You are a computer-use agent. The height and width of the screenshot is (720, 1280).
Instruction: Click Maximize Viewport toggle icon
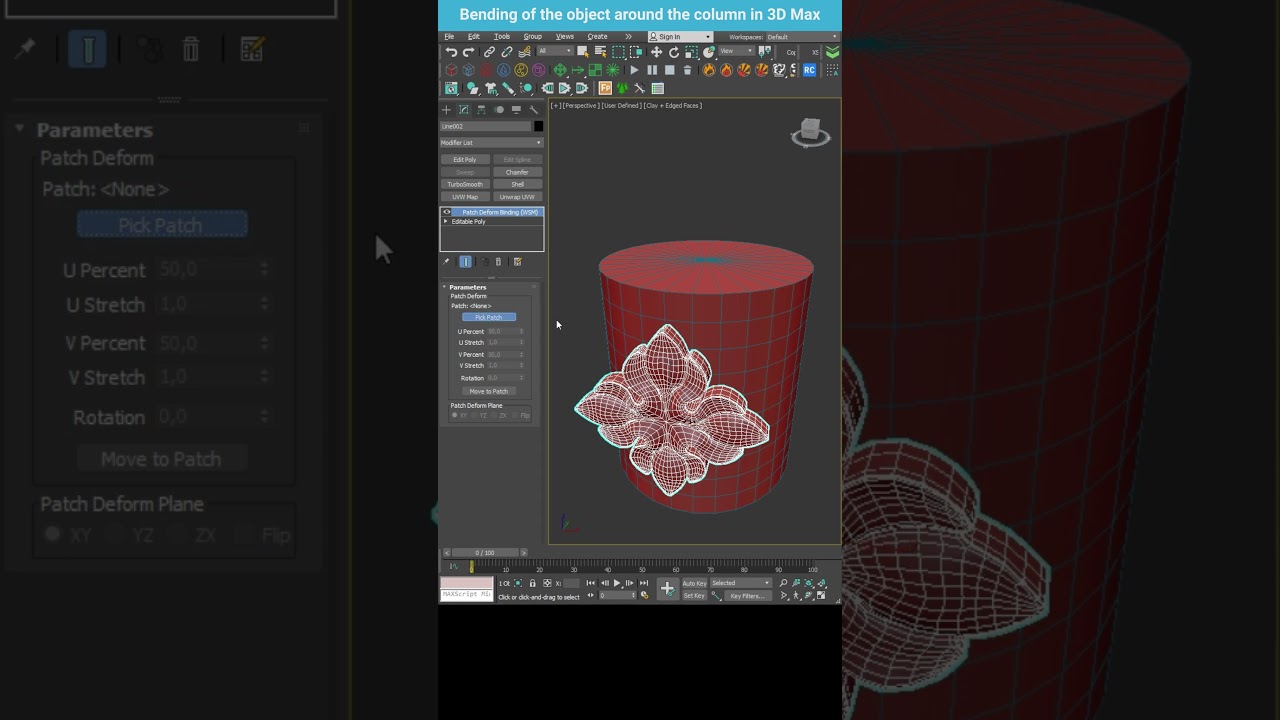tap(821, 596)
